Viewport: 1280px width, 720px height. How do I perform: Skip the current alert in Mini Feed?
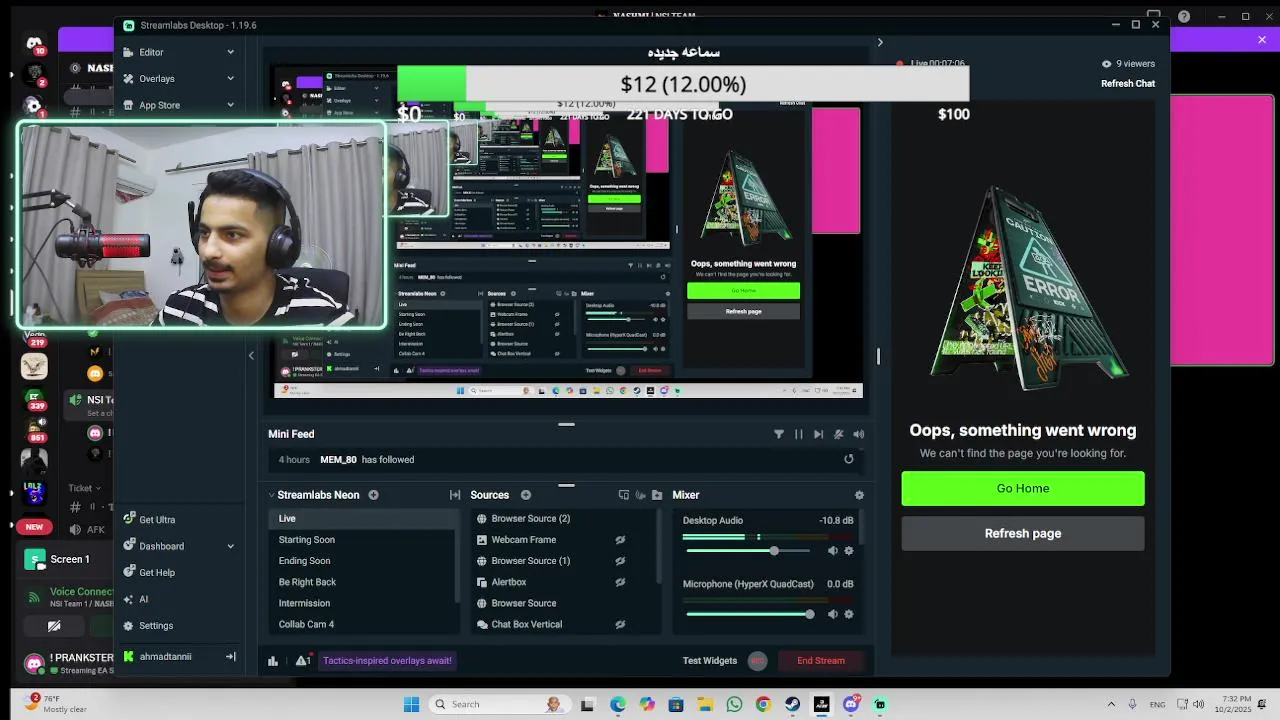click(x=818, y=434)
